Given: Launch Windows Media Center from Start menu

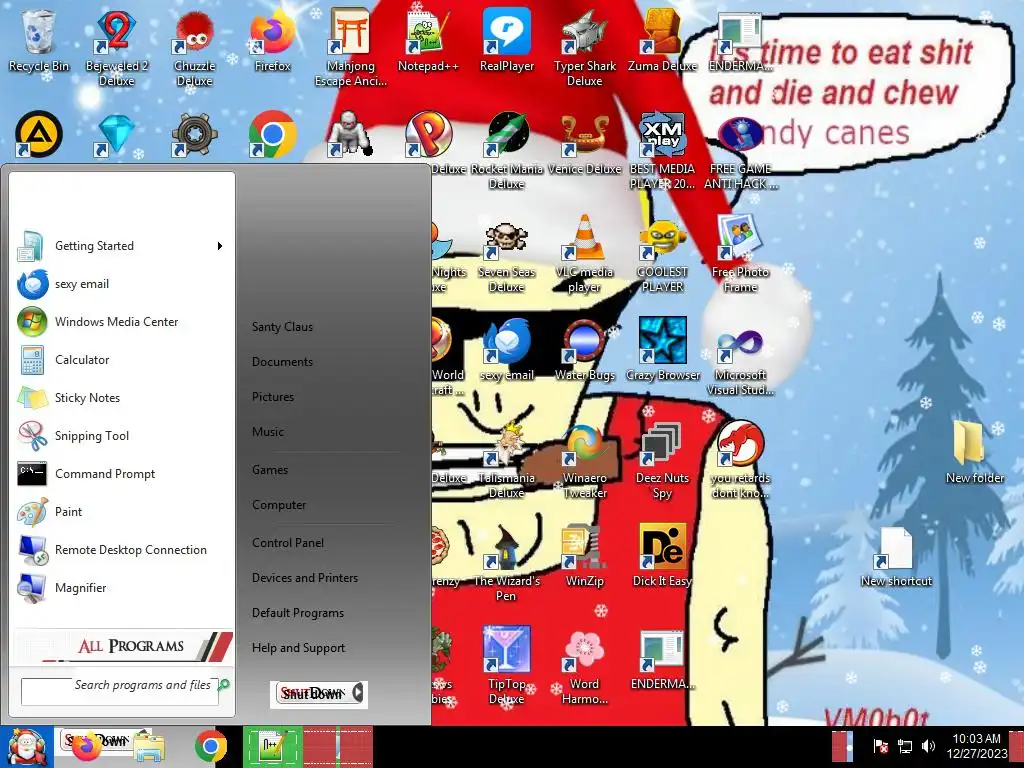Looking at the screenshot, I should [x=121, y=322].
